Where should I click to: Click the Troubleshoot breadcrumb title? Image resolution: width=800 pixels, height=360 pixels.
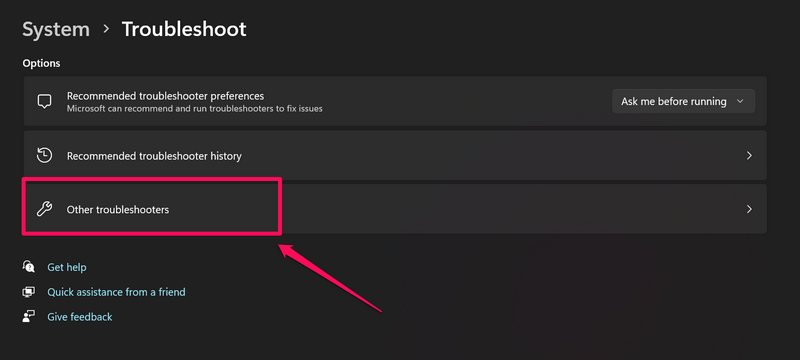(184, 30)
